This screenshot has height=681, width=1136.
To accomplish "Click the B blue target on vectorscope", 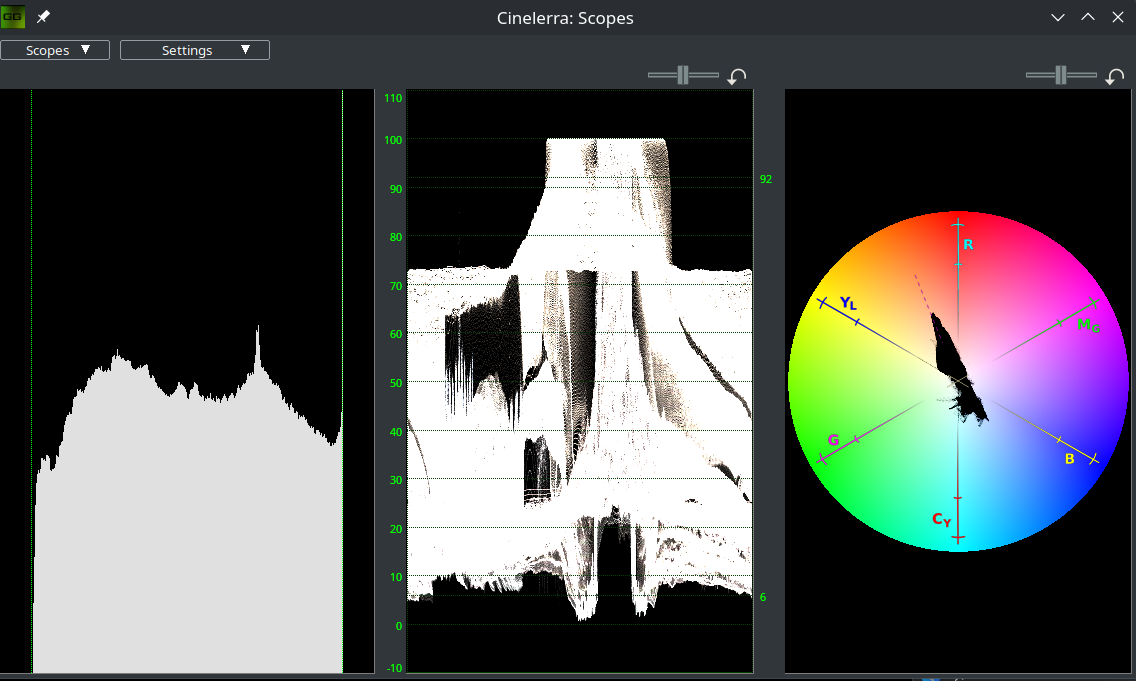I will pos(1069,459).
